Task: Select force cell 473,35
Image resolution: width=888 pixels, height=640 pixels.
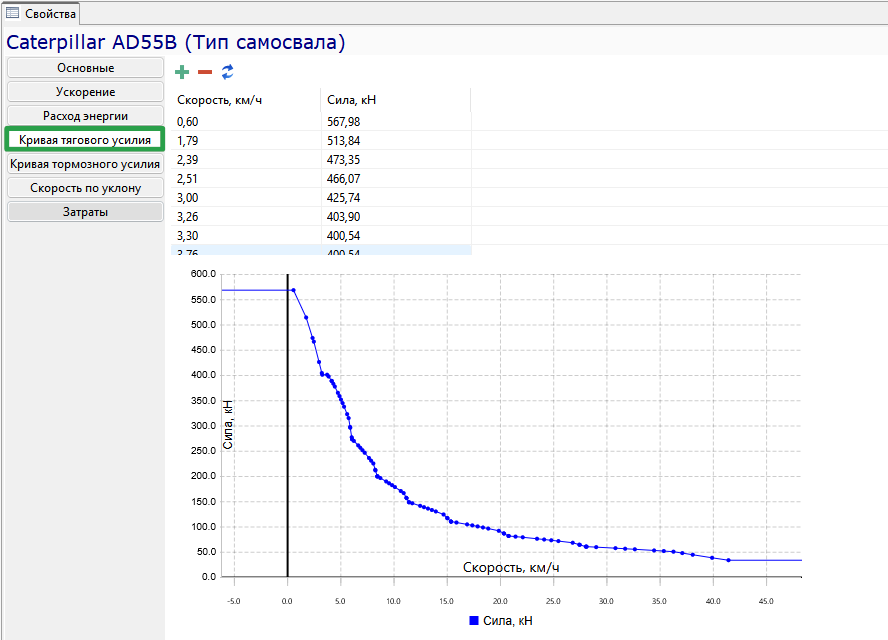Action: coord(396,160)
